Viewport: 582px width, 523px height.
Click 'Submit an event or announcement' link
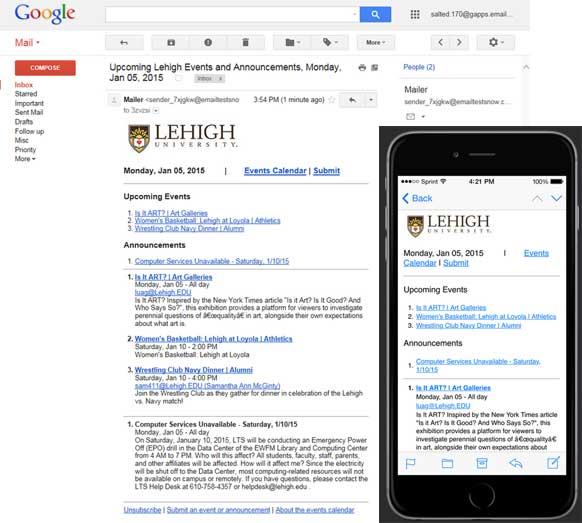218,510
